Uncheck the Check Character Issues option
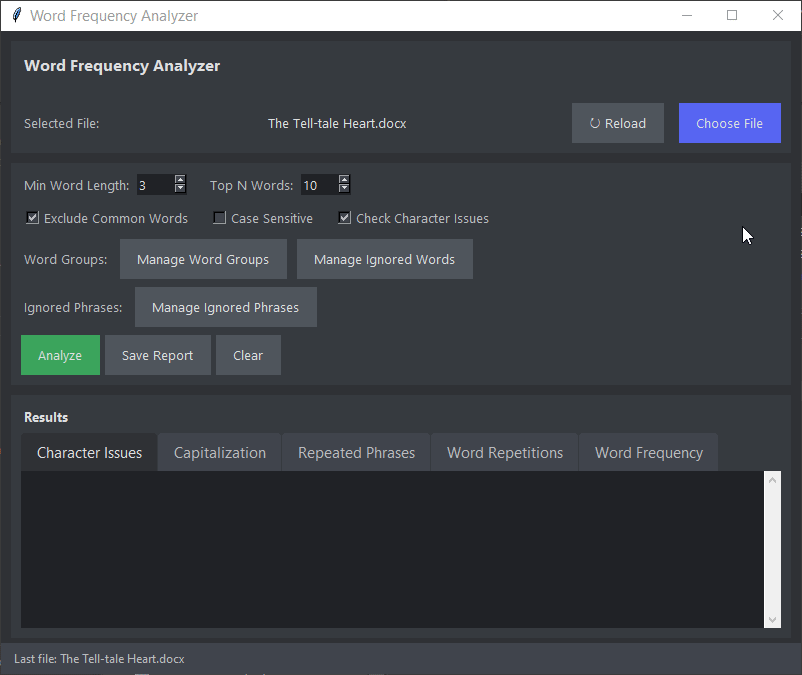Image resolution: width=802 pixels, height=675 pixels. tap(345, 218)
